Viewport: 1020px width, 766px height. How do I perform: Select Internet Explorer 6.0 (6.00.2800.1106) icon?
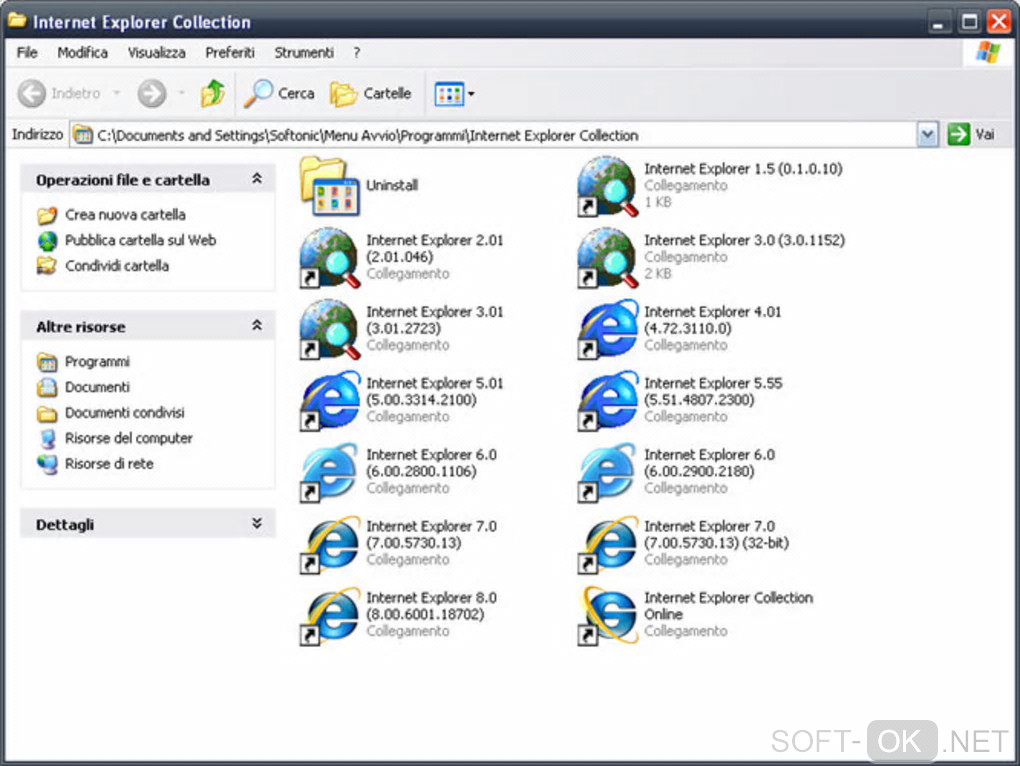(x=329, y=472)
